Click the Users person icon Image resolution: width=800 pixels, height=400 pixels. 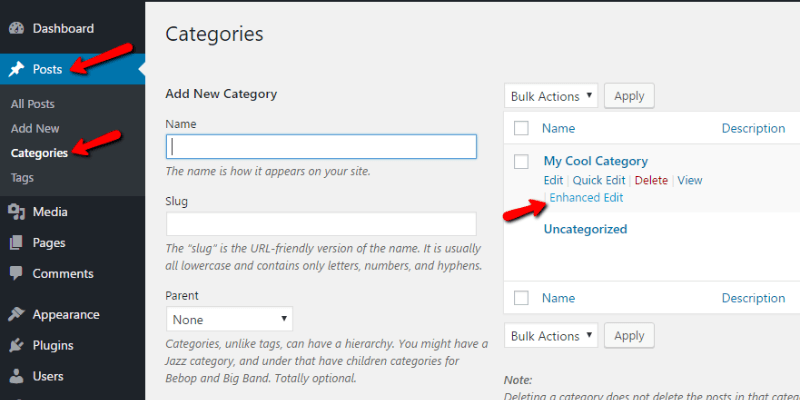[x=16, y=376]
